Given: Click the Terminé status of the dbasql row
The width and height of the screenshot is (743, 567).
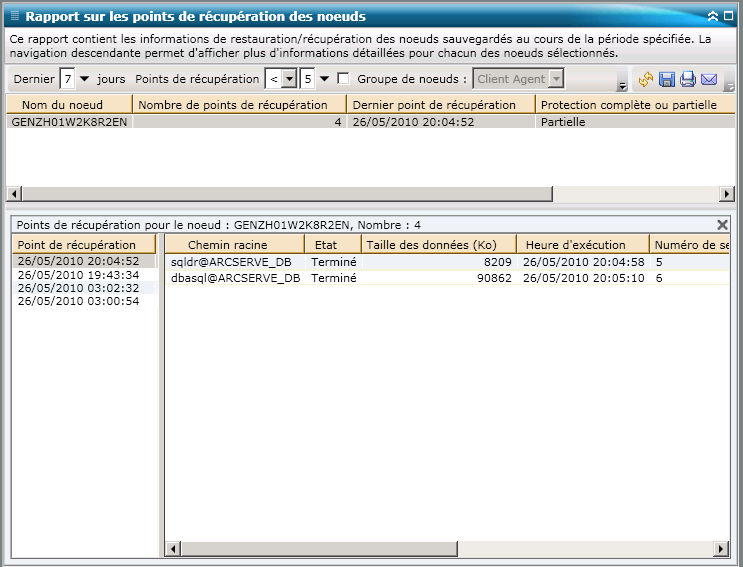Looking at the screenshot, I should coord(334,278).
